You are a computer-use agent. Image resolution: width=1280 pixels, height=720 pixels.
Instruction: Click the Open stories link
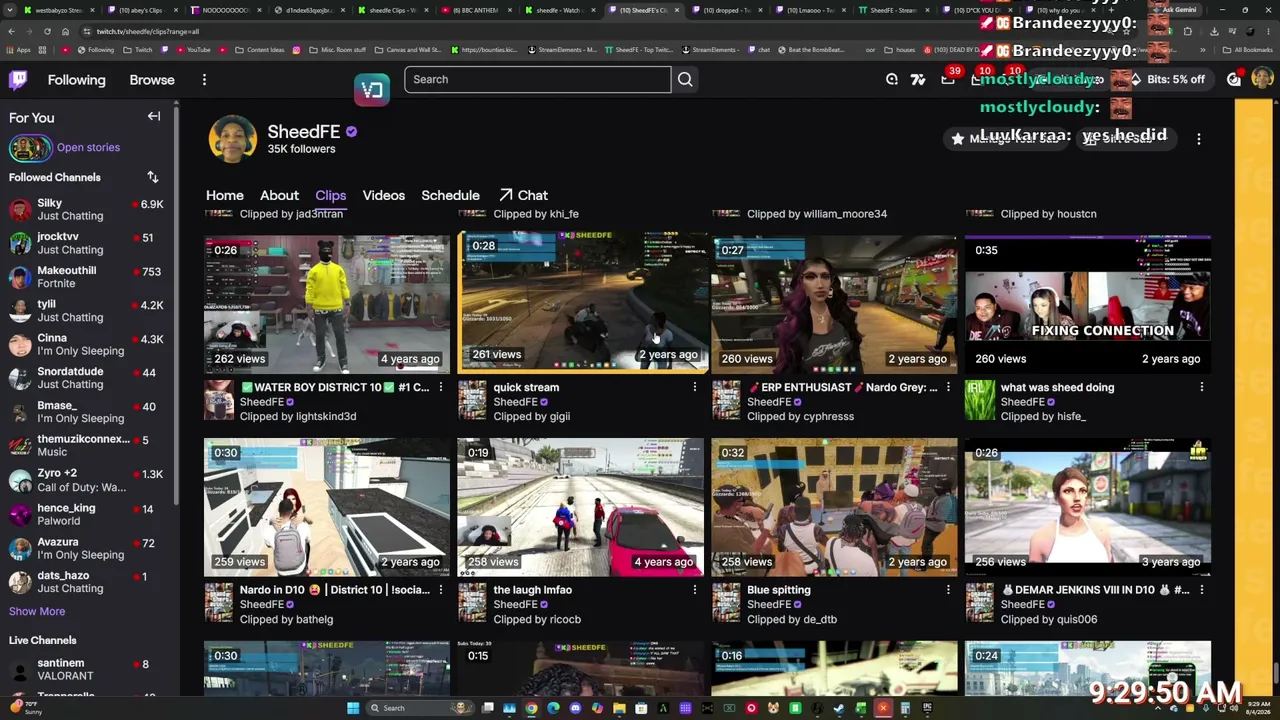tap(88, 147)
